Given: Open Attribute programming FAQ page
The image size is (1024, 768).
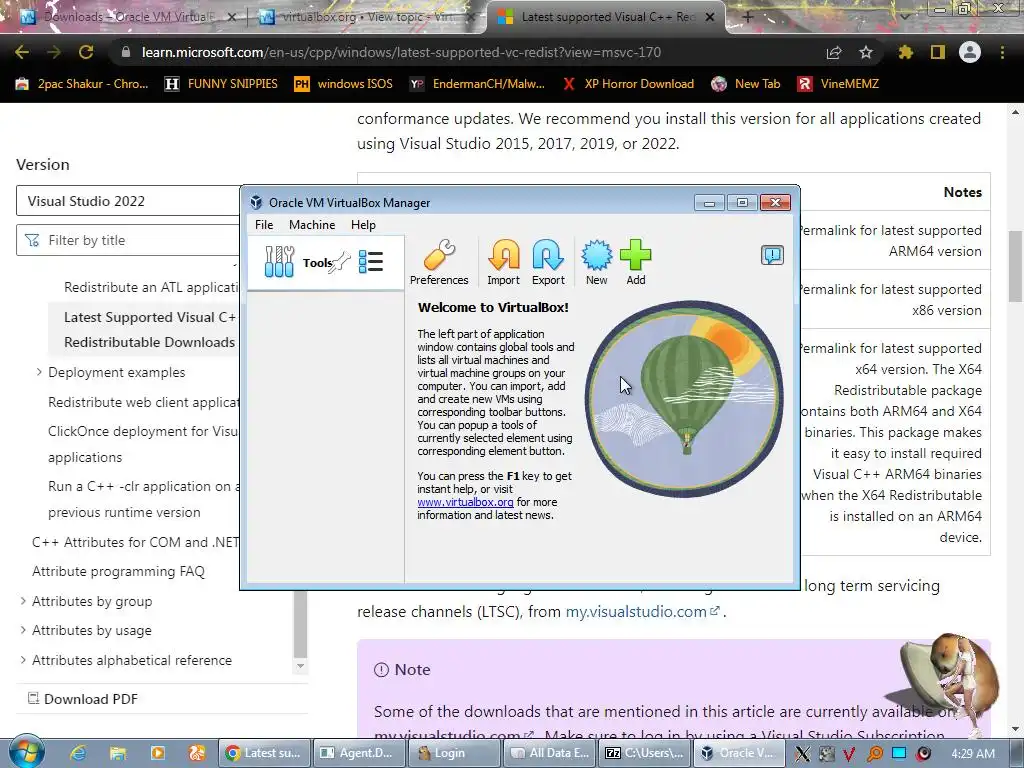Looking at the screenshot, I should (118, 571).
